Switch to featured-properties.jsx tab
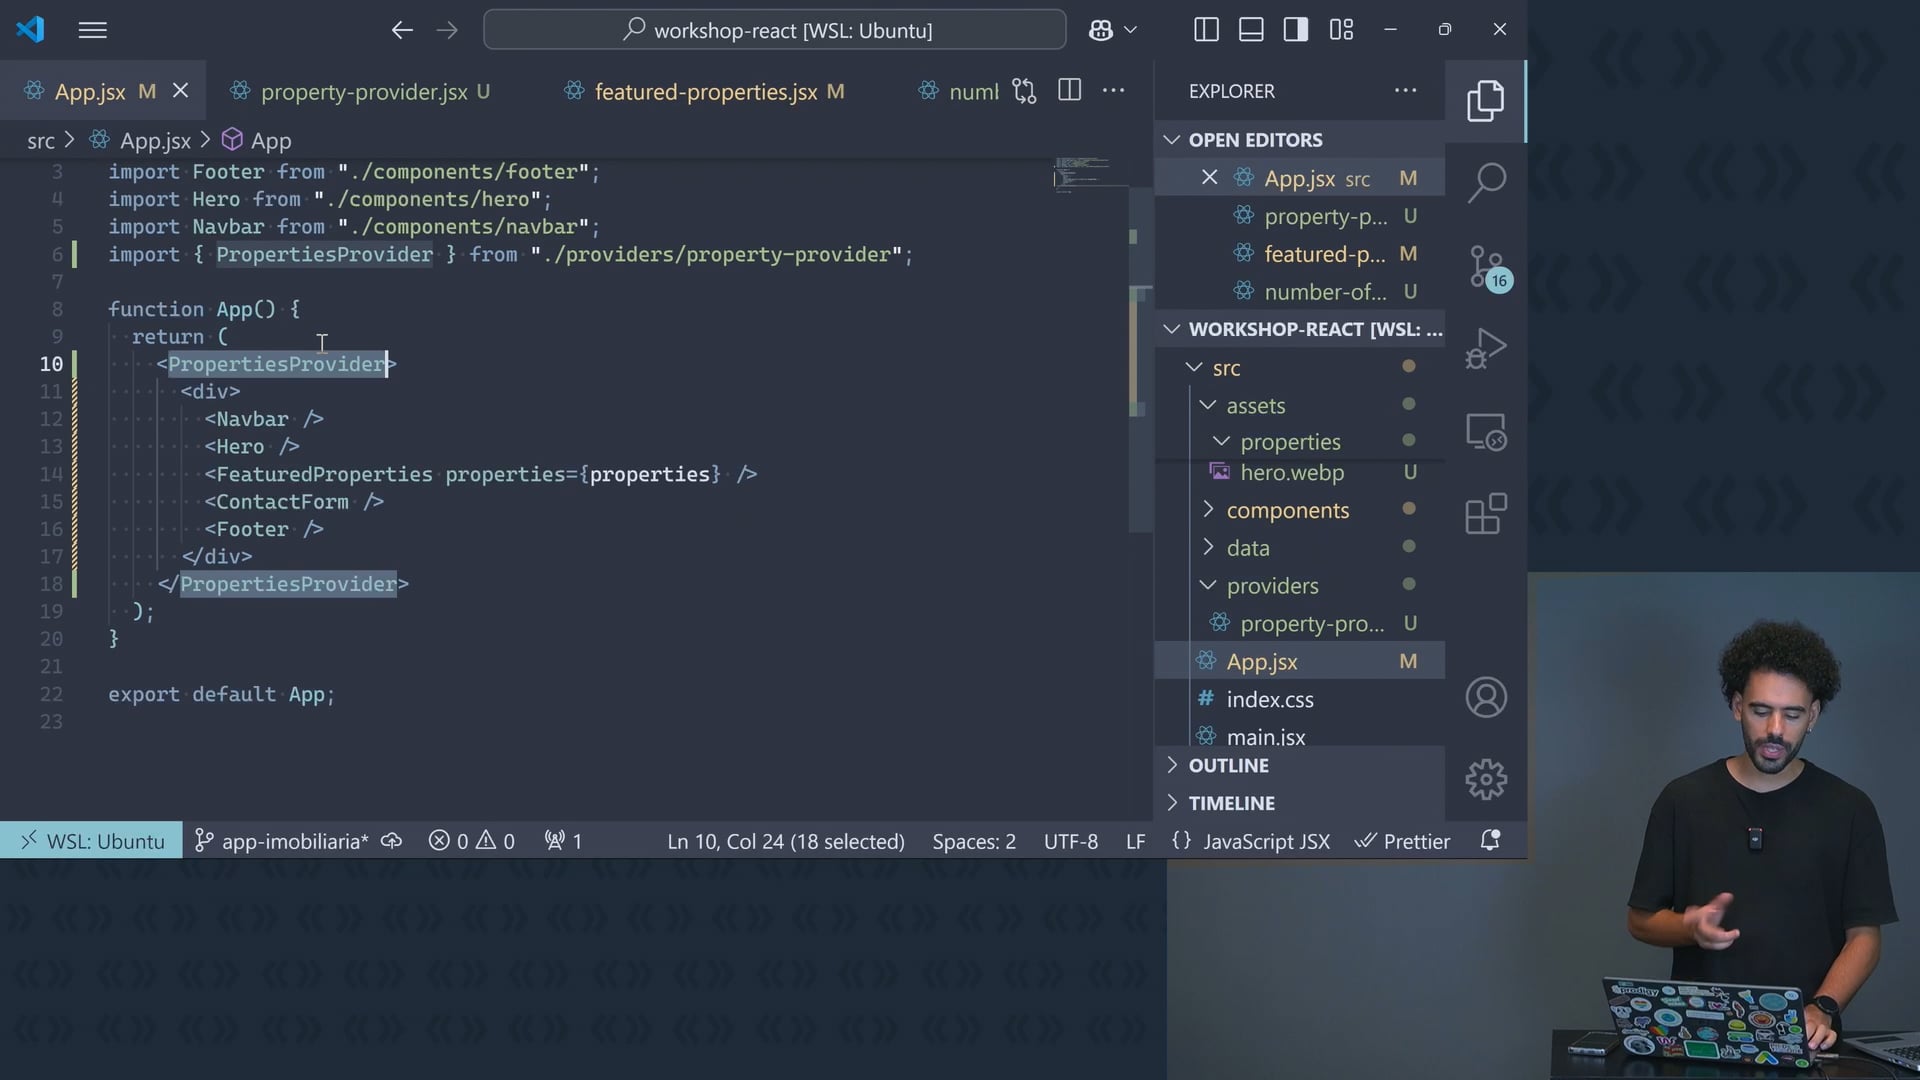The image size is (1920, 1080). click(705, 92)
